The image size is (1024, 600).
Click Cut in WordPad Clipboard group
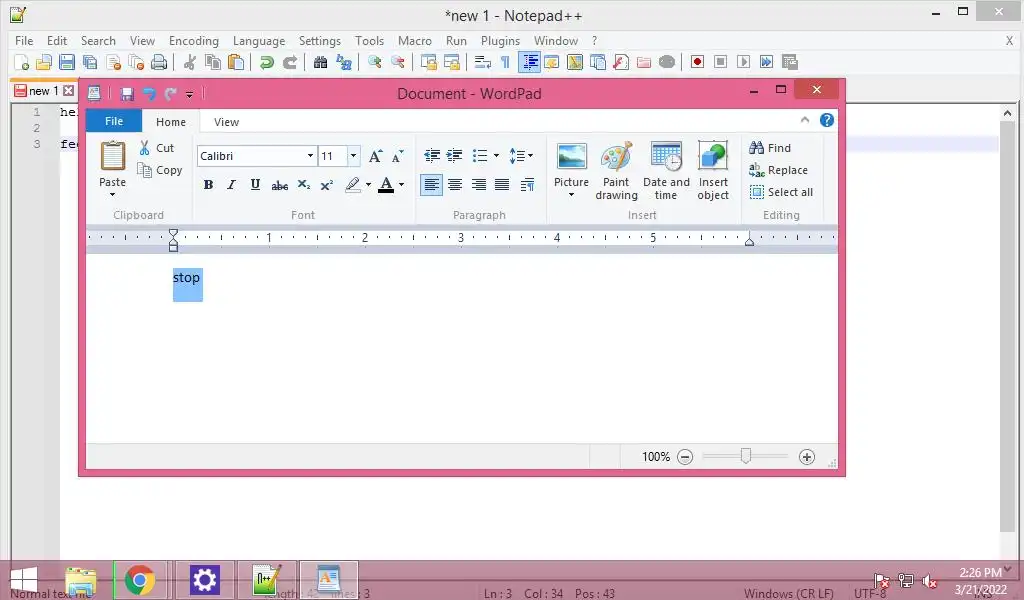157,148
